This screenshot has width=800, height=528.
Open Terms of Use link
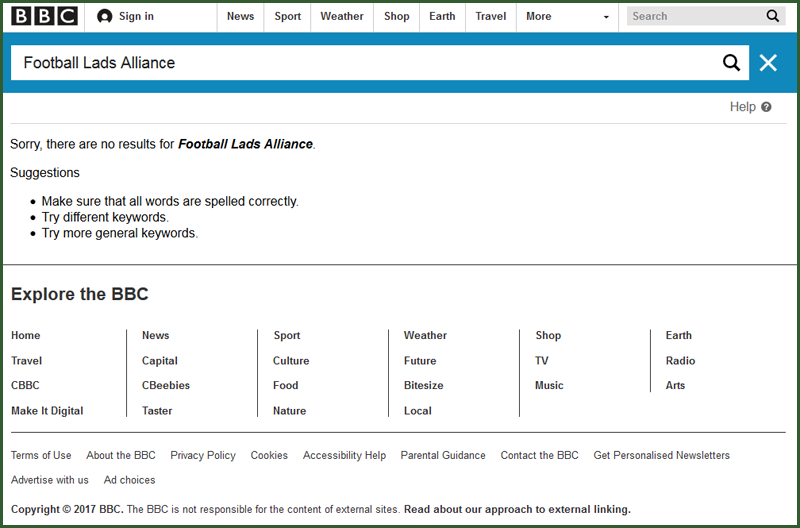coord(41,455)
